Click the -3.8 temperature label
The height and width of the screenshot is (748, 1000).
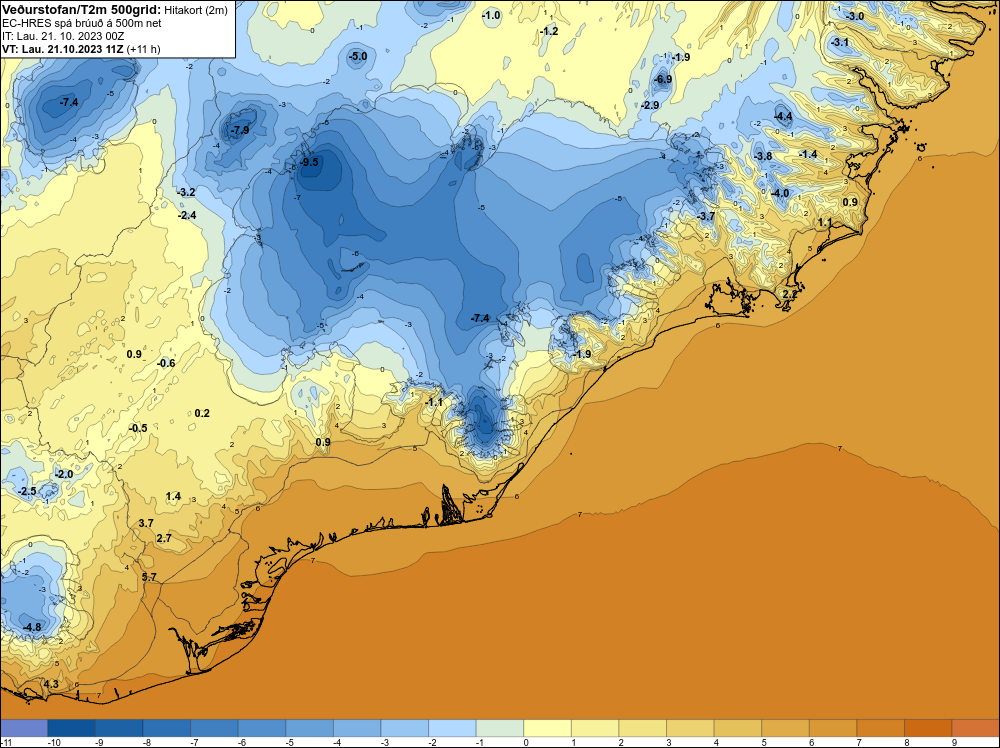pos(763,156)
